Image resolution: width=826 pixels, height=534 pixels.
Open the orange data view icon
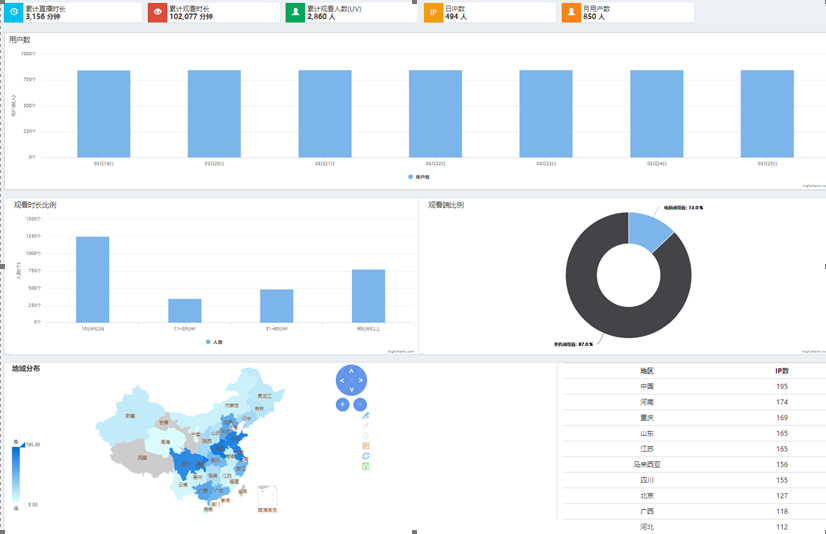(x=366, y=446)
